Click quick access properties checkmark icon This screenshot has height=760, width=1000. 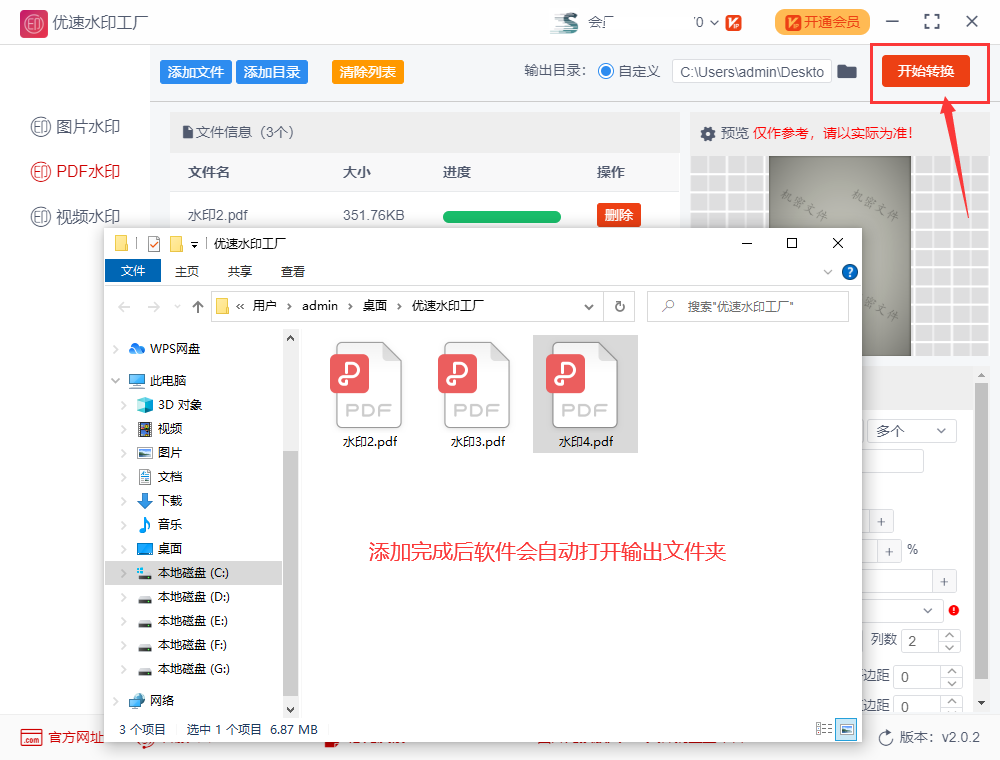[x=154, y=244]
